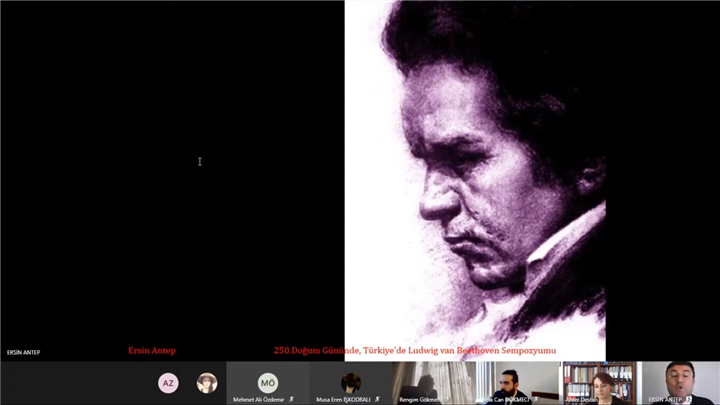Click the 'Mehmet Ali Özdemir' name label
This screenshot has width=720, height=405.
pyautogui.click(x=259, y=399)
